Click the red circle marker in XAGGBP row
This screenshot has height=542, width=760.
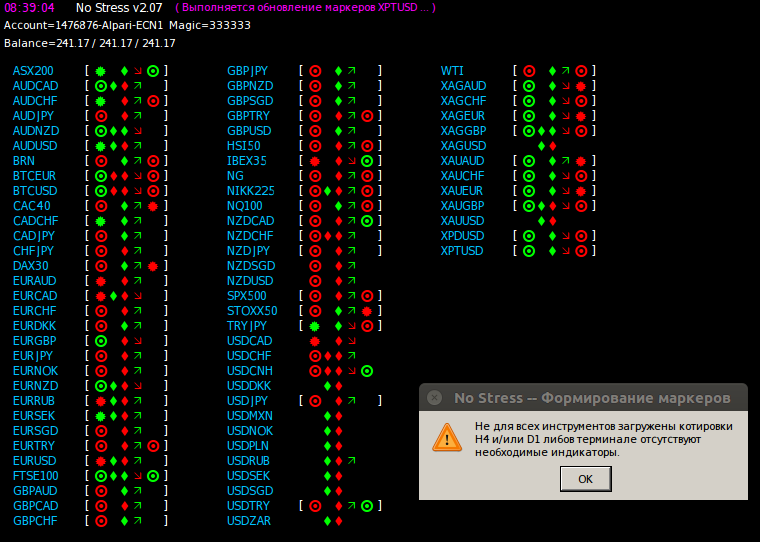[x=581, y=131]
